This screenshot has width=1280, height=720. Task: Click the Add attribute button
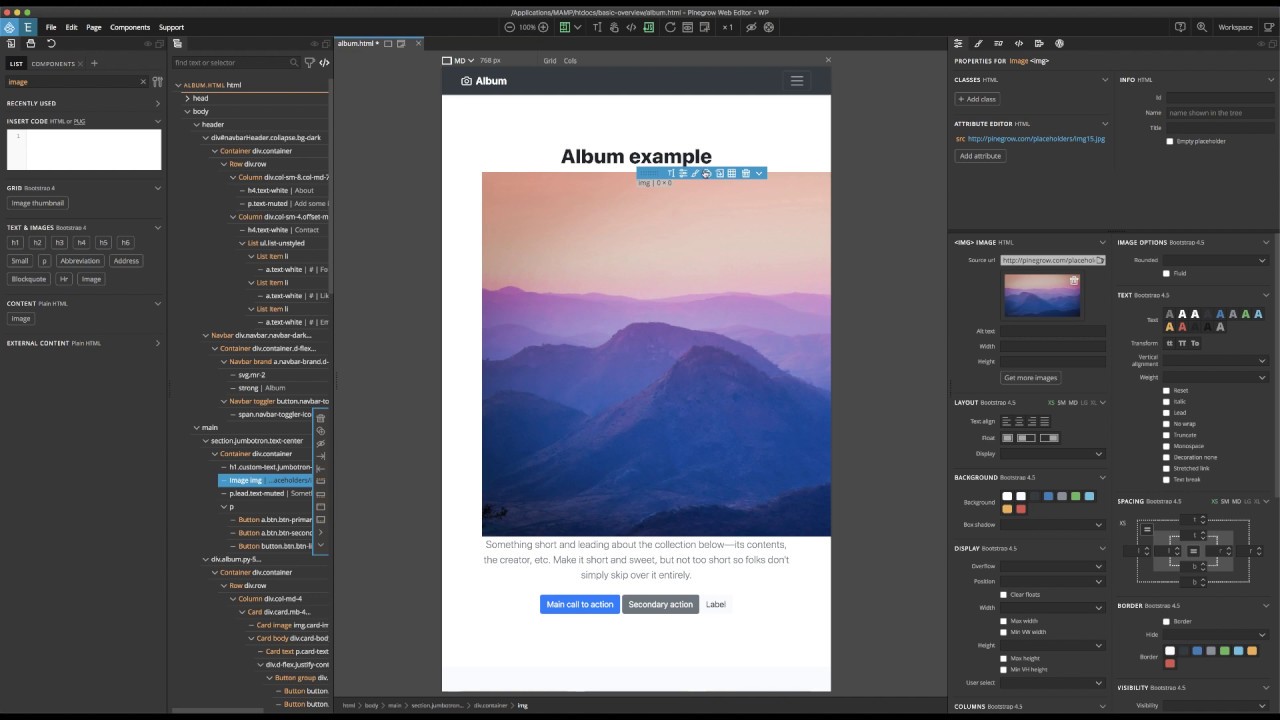(x=980, y=156)
